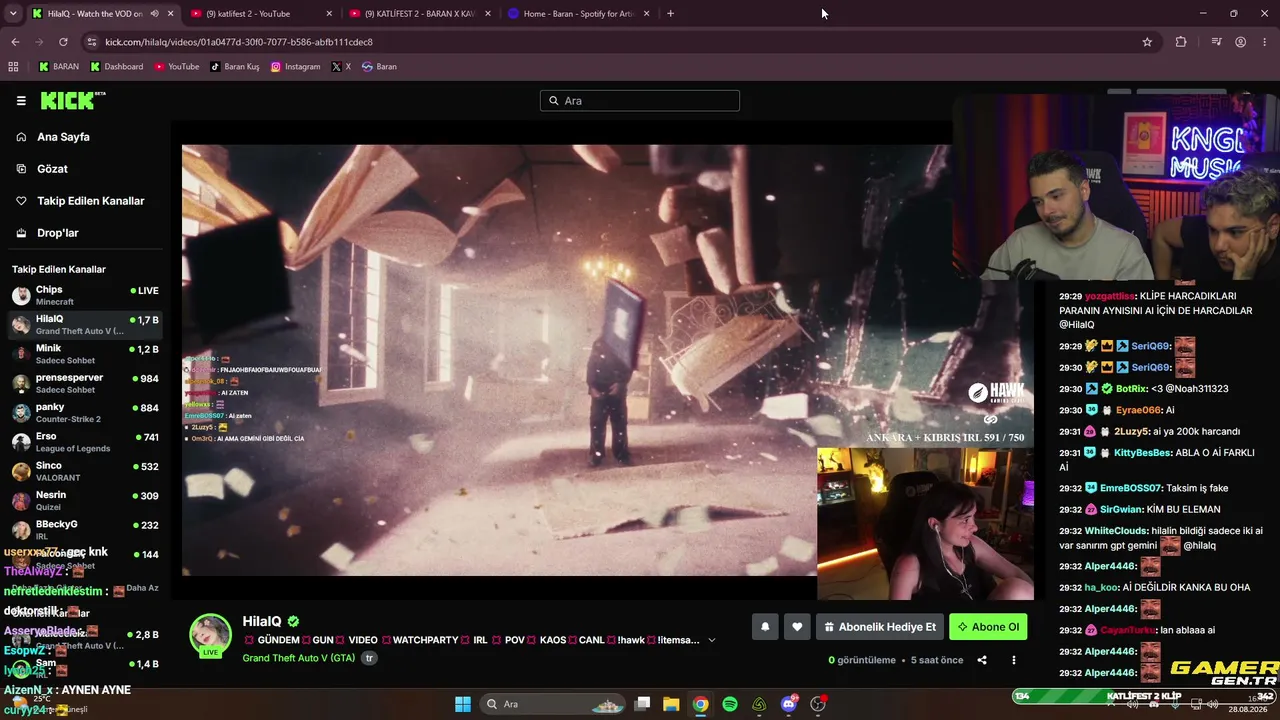
Task: Close the katlifest 2 YouTube tab
Action: click(x=329, y=14)
